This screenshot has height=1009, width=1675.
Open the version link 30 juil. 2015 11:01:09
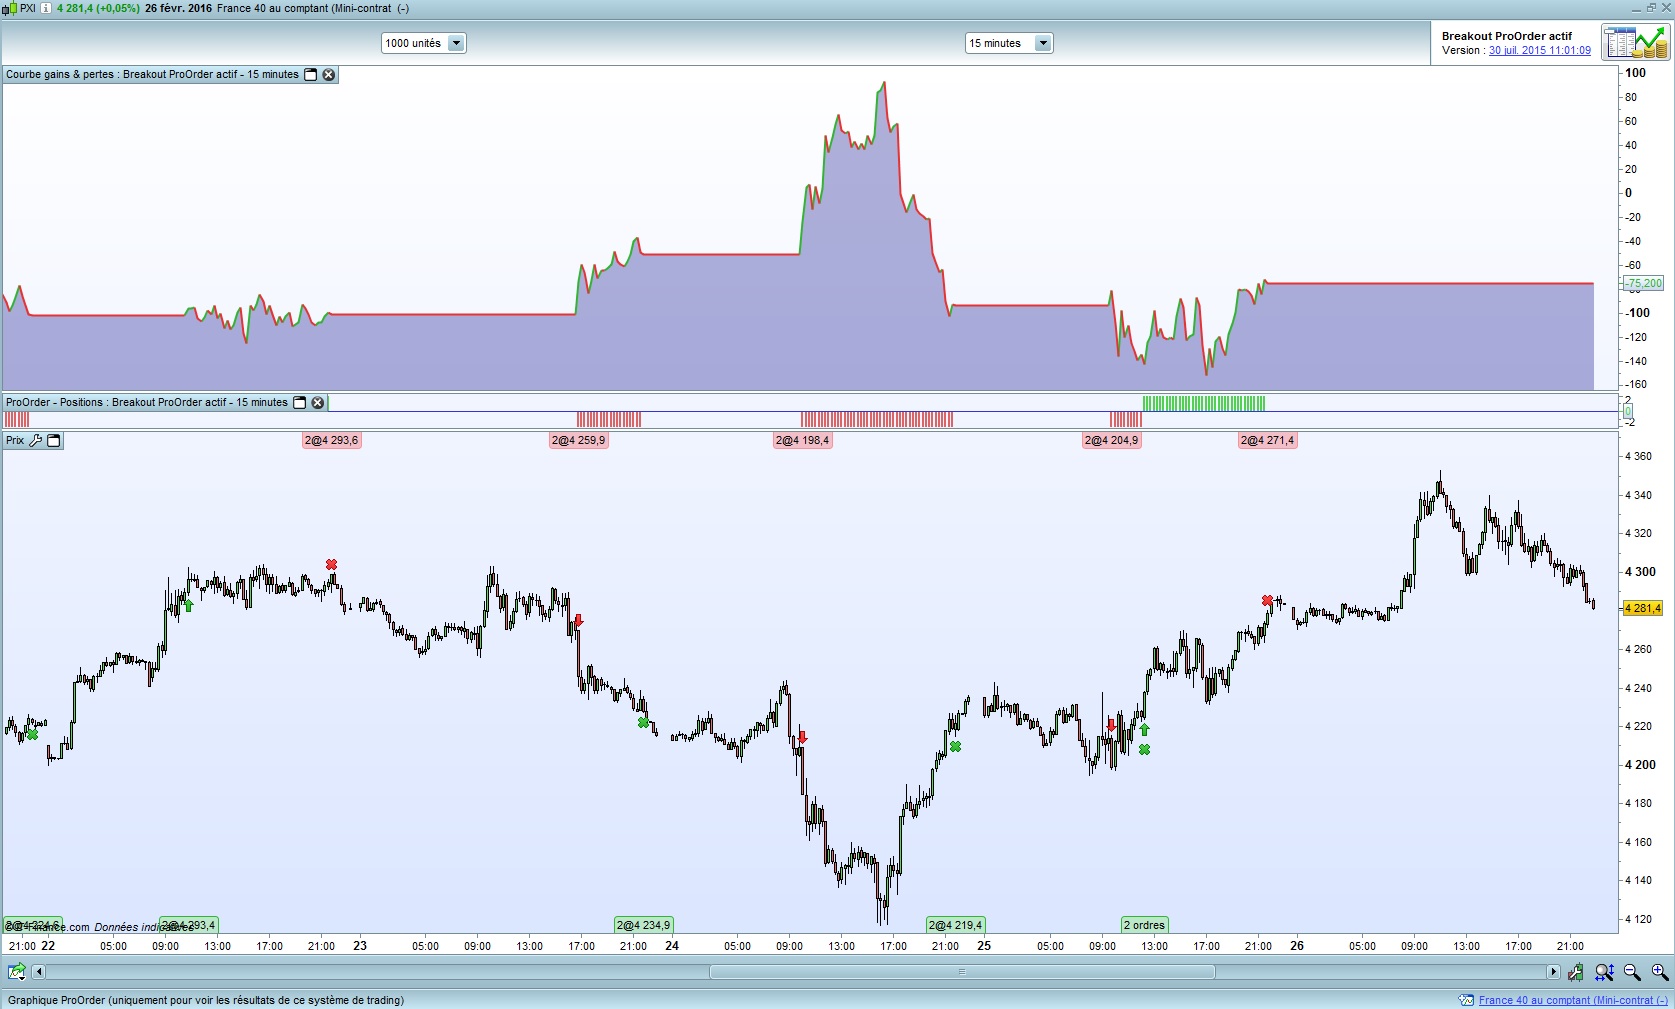click(x=1540, y=50)
